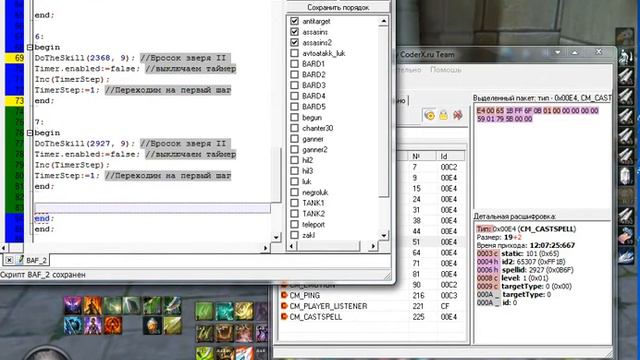The height and width of the screenshot is (360, 640).
Task: Click the line 69 gutter marker
Action: point(14,58)
